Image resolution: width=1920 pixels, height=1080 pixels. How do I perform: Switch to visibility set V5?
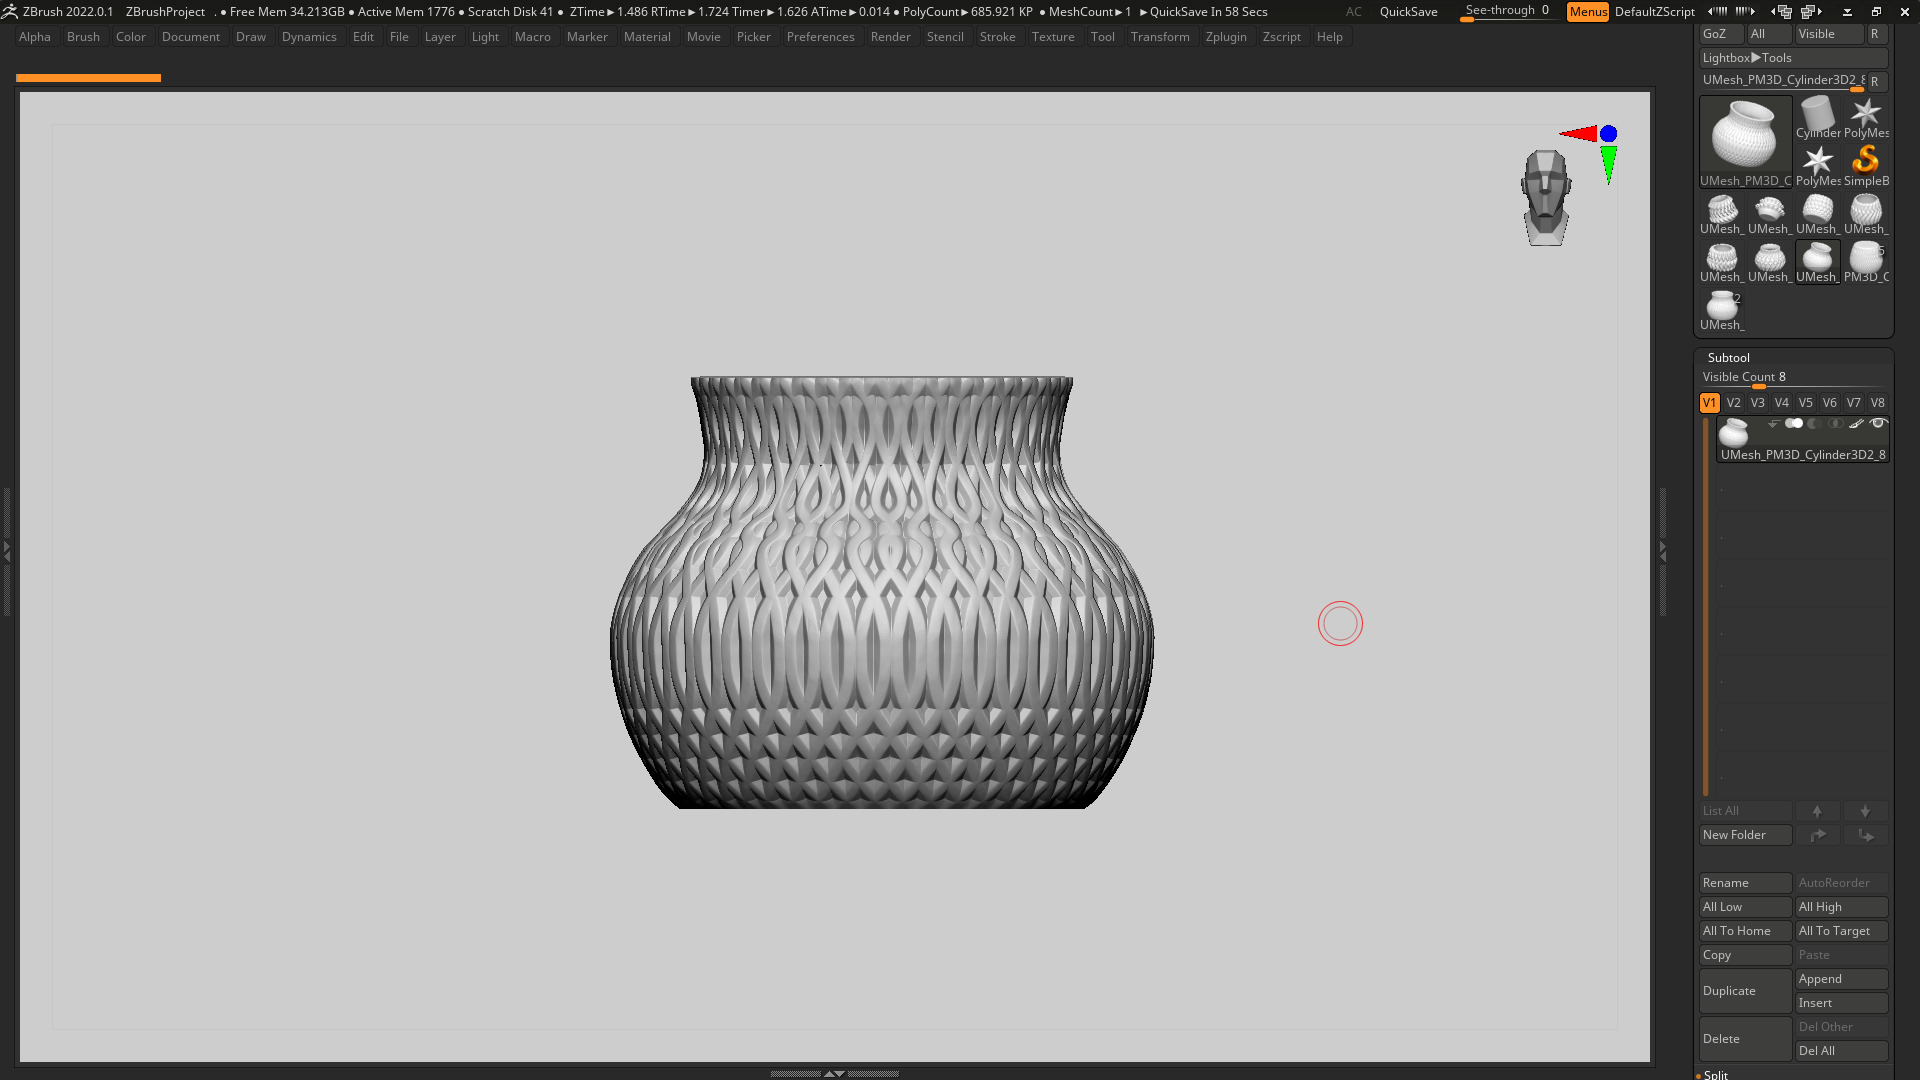(x=1805, y=403)
